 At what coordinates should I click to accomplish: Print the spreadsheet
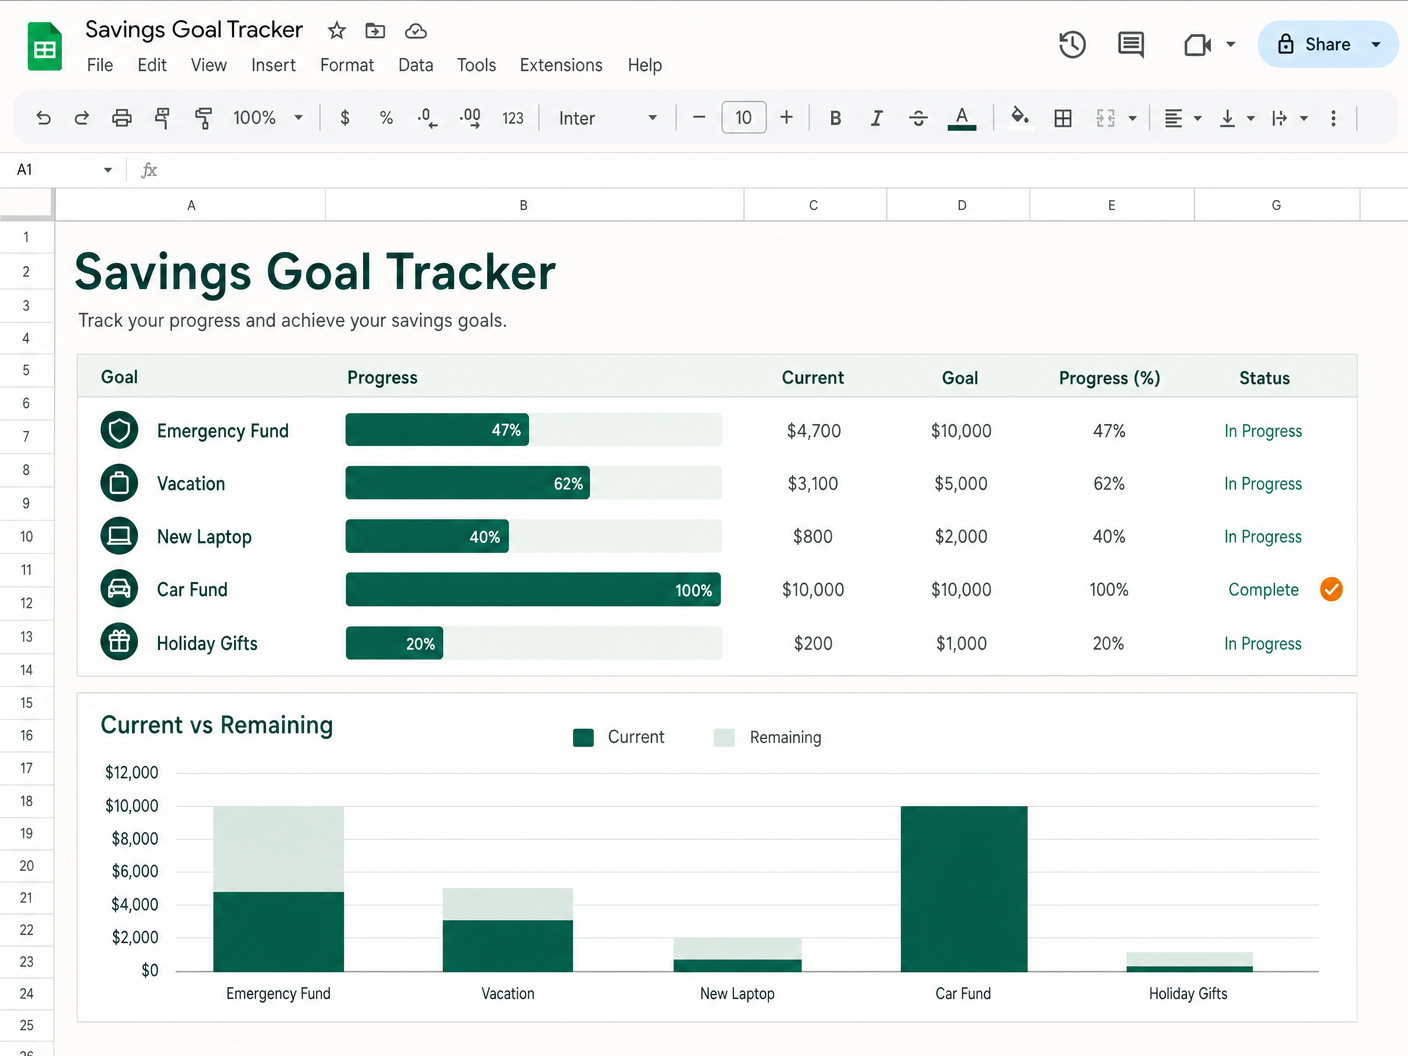[x=122, y=118]
